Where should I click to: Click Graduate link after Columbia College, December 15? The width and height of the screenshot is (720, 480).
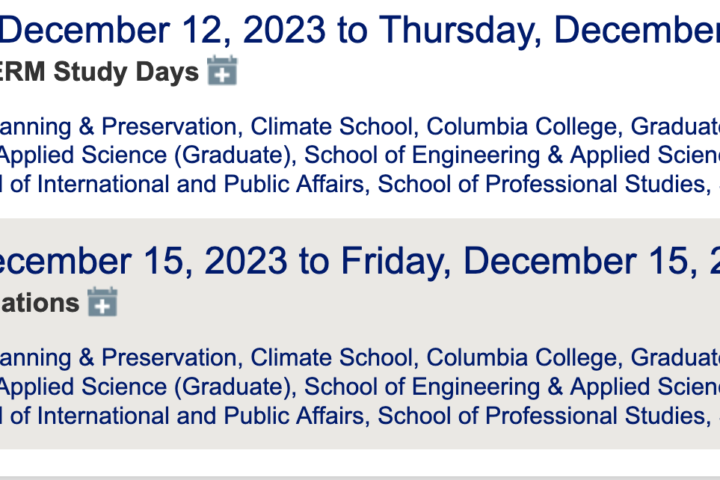675,357
